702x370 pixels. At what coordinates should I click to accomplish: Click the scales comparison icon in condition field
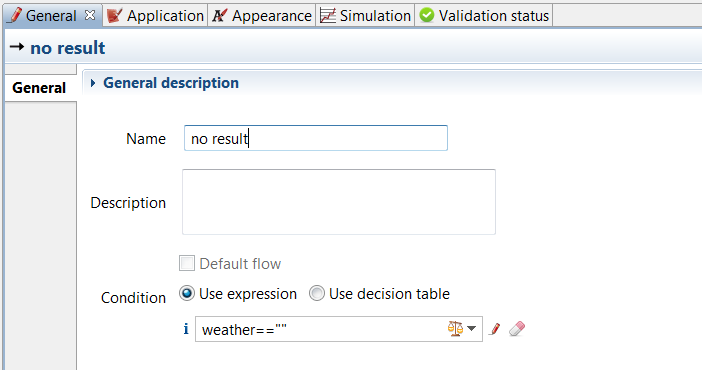point(455,329)
